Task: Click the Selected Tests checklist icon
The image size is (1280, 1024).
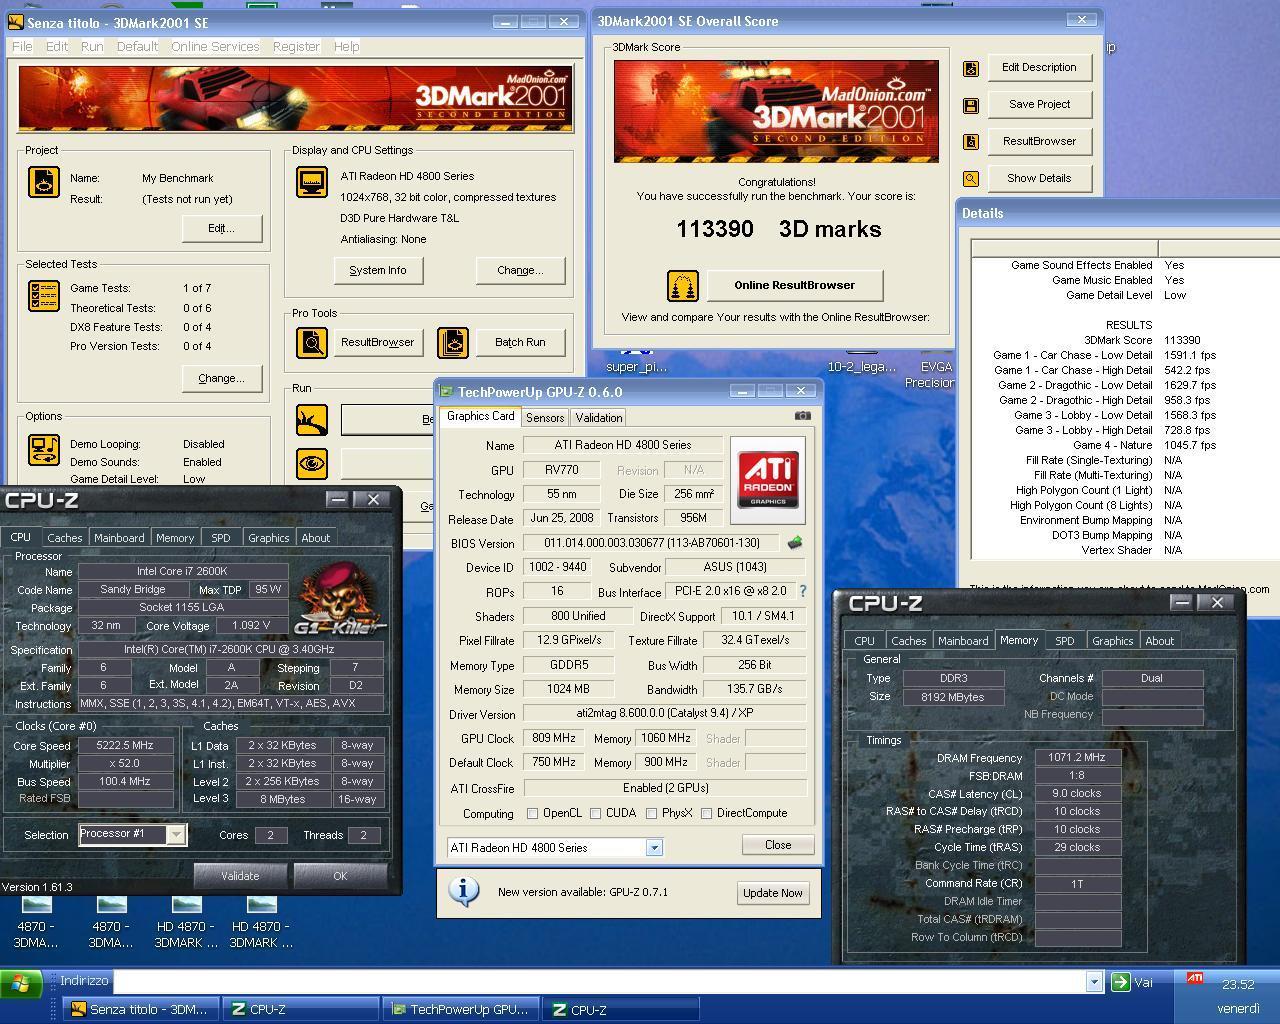Action: coord(43,296)
